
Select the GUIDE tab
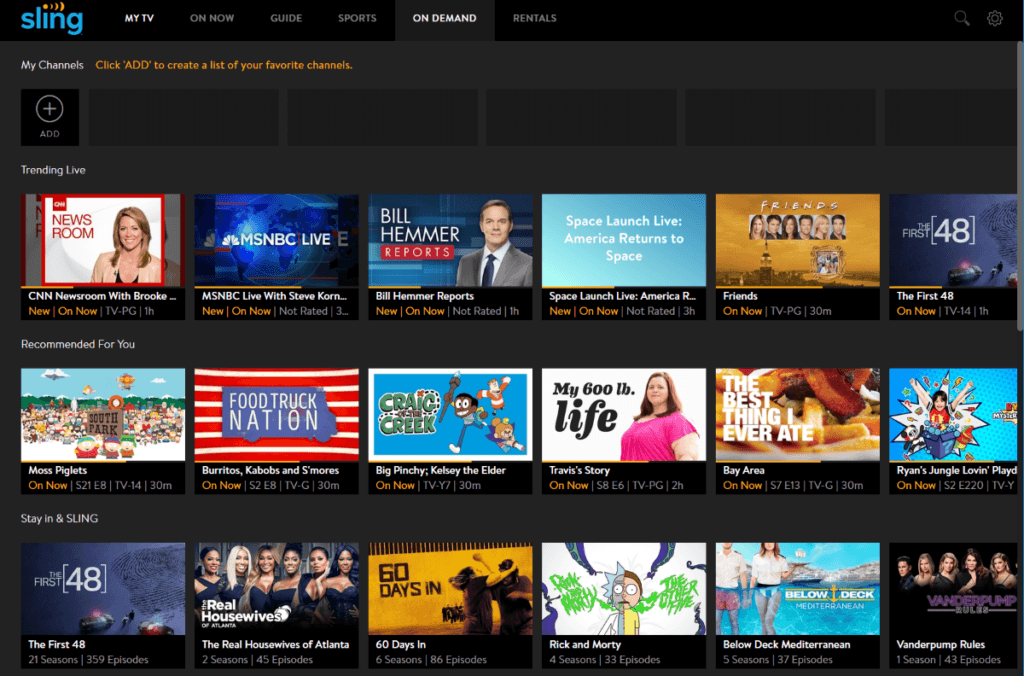pyautogui.click(x=286, y=18)
